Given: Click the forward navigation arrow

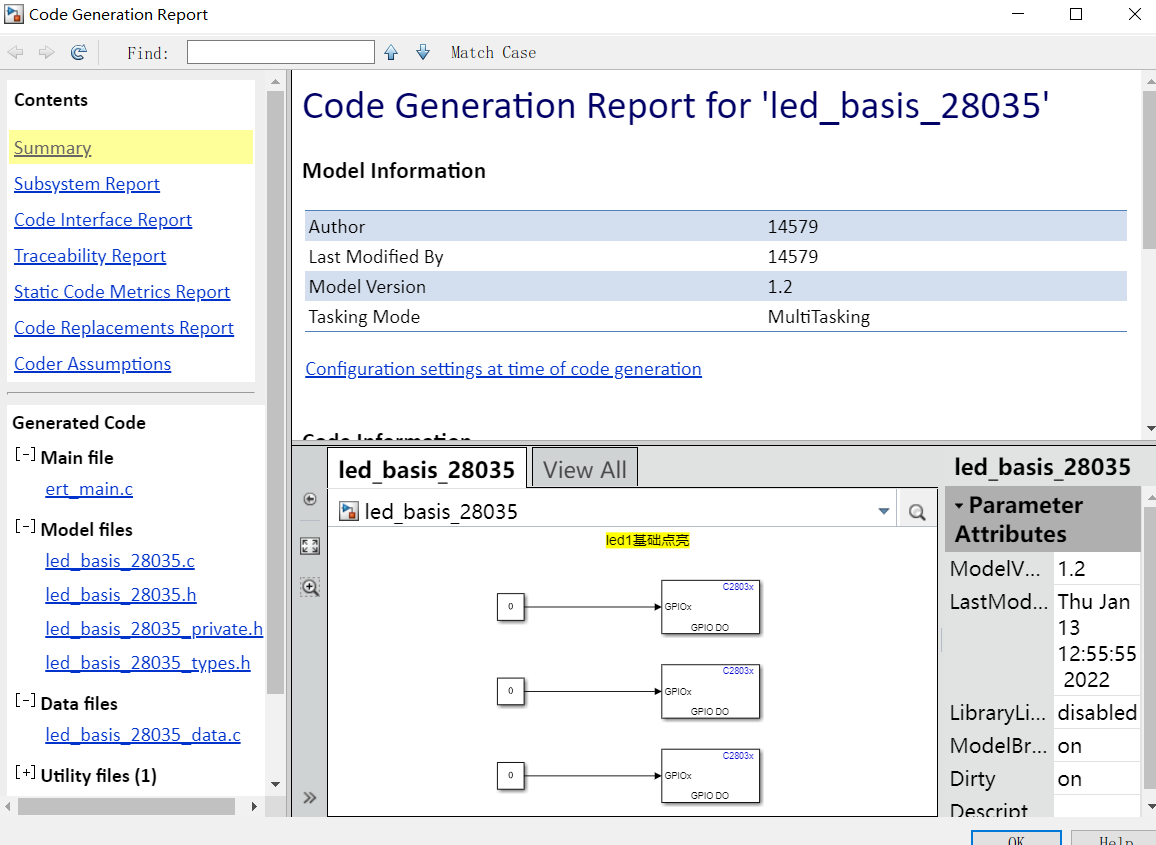Looking at the screenshot, I should tap(46, 52).
